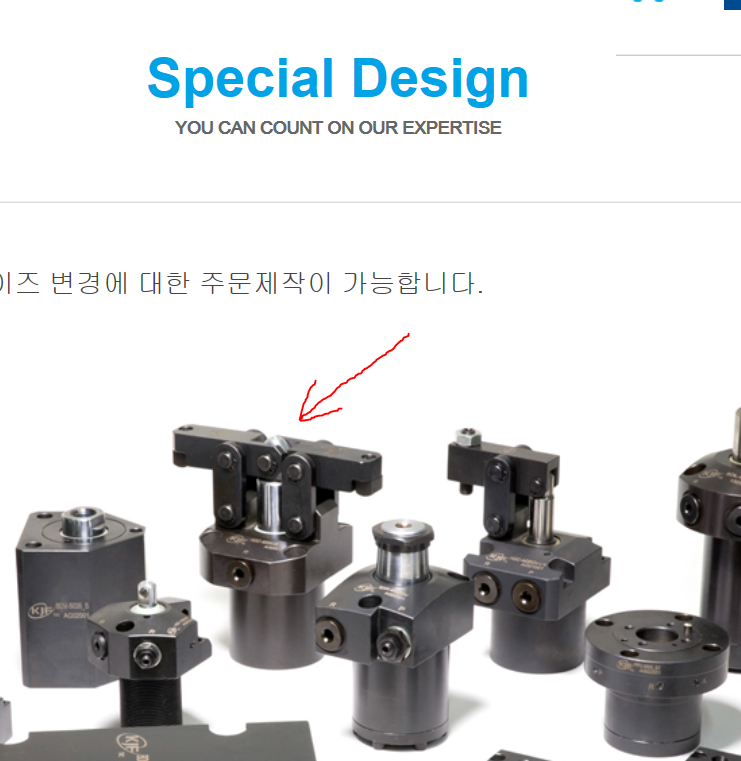
Task: Click the "Special Design" heading
Action: (338, 80)
